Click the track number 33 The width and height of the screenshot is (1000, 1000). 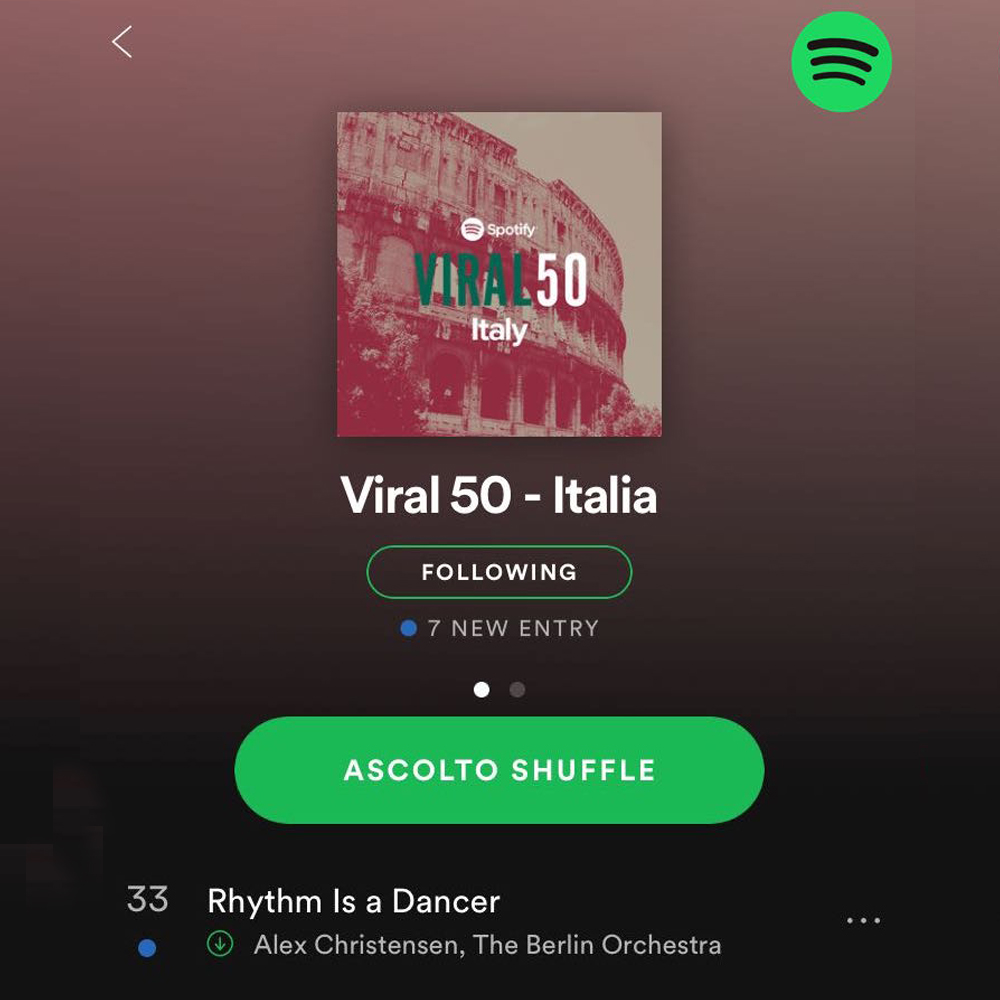pos(147,899)
